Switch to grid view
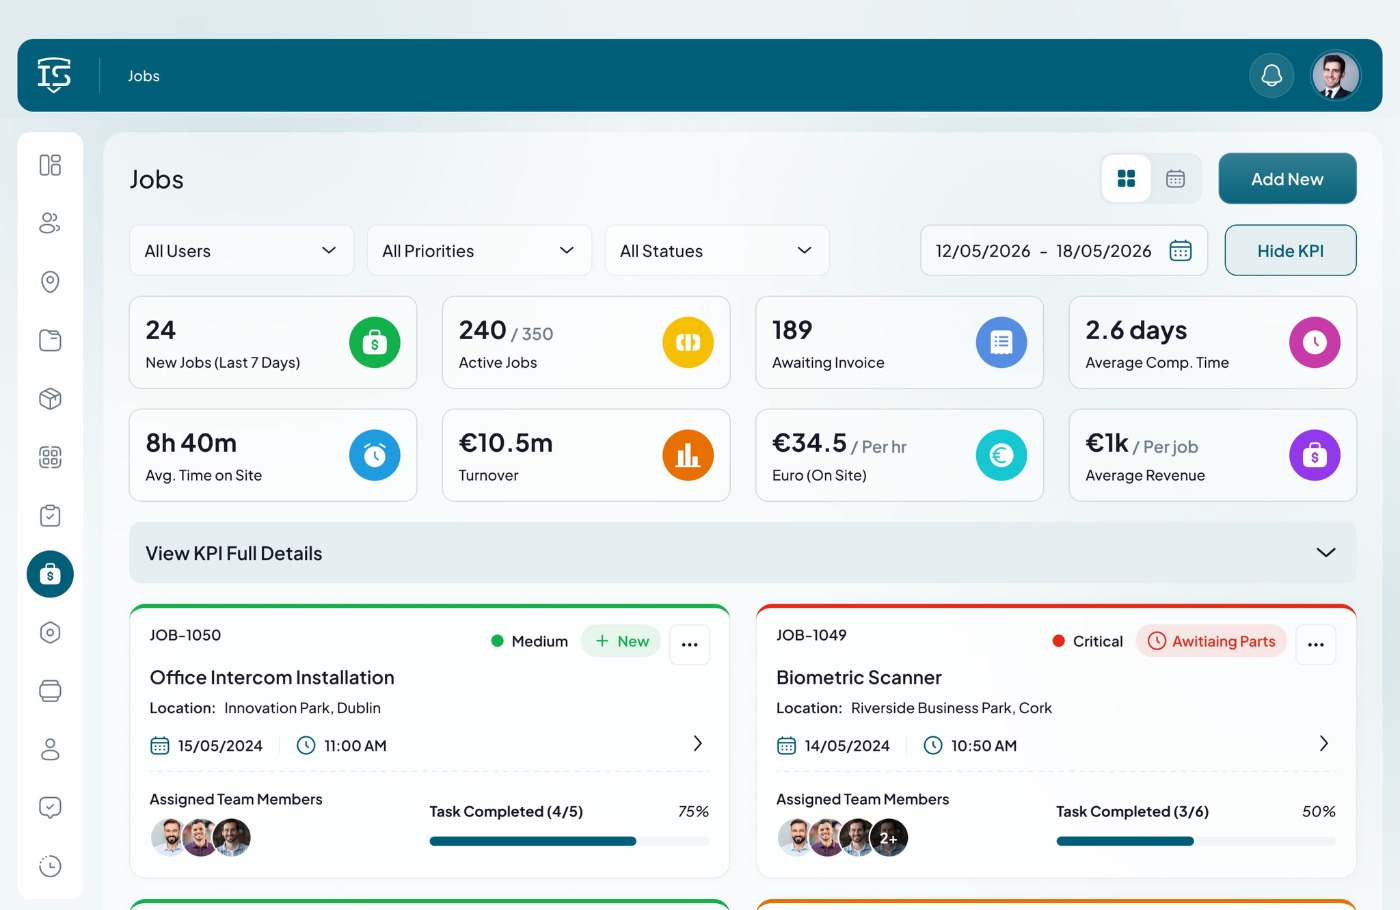Viewport: 1400px width, 910px height. 1126,178
